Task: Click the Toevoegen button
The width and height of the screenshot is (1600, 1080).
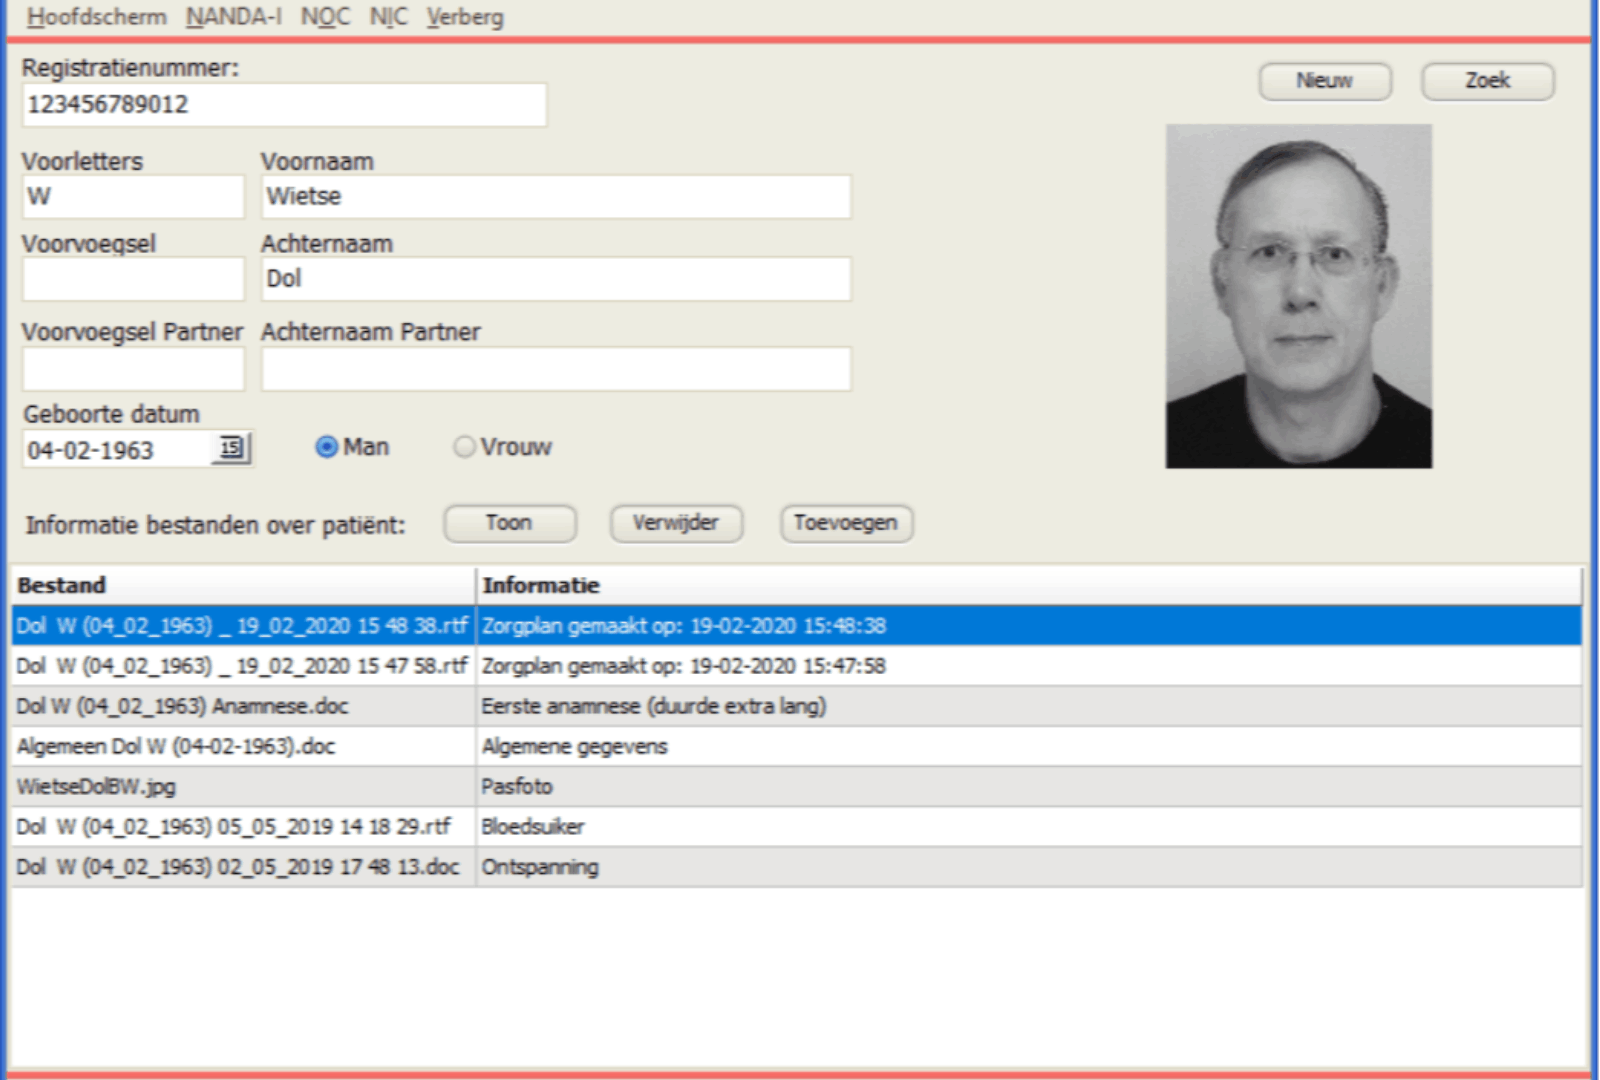Action: pos(846,523)
